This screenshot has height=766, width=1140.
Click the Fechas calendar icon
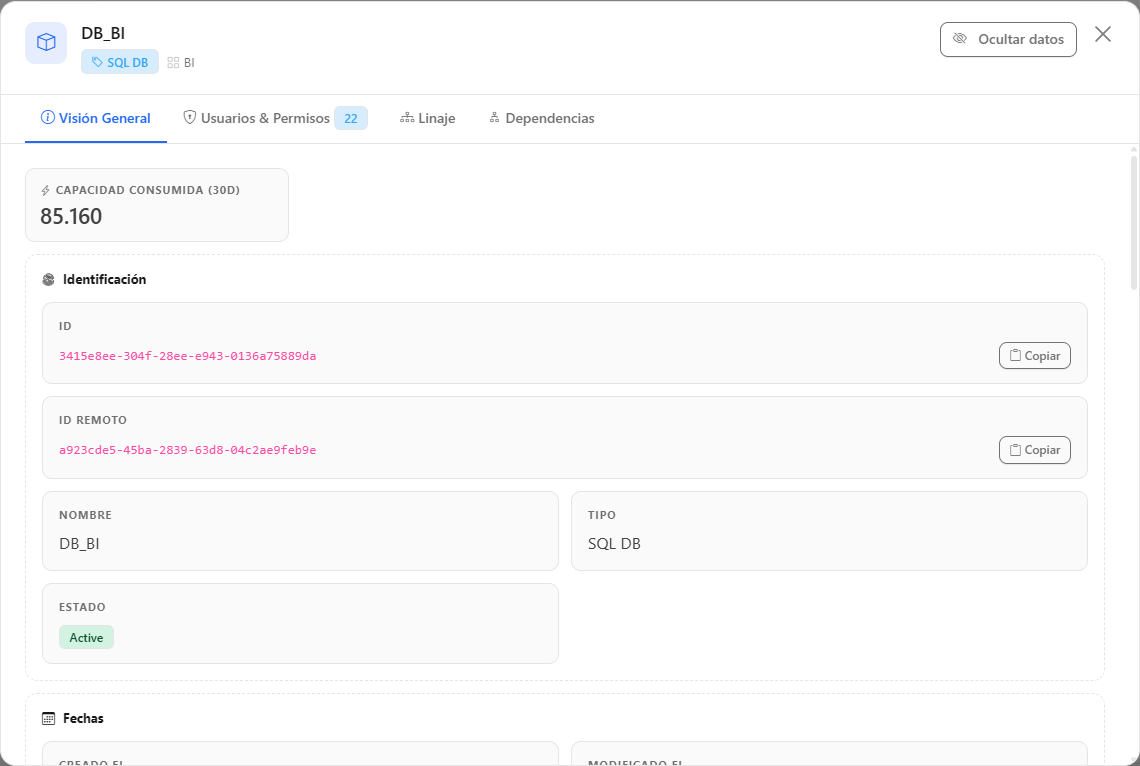coord(49,719)
